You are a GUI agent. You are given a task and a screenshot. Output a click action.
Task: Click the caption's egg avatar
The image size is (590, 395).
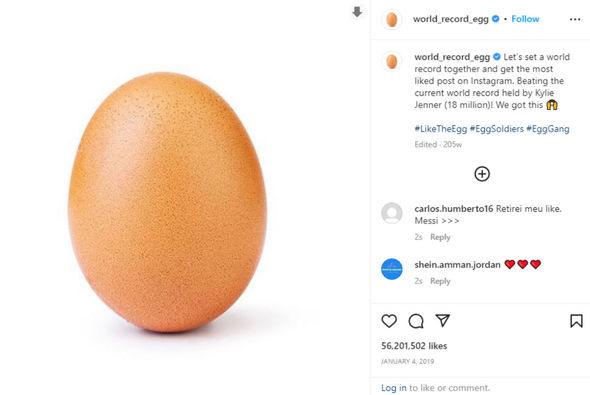392,61
